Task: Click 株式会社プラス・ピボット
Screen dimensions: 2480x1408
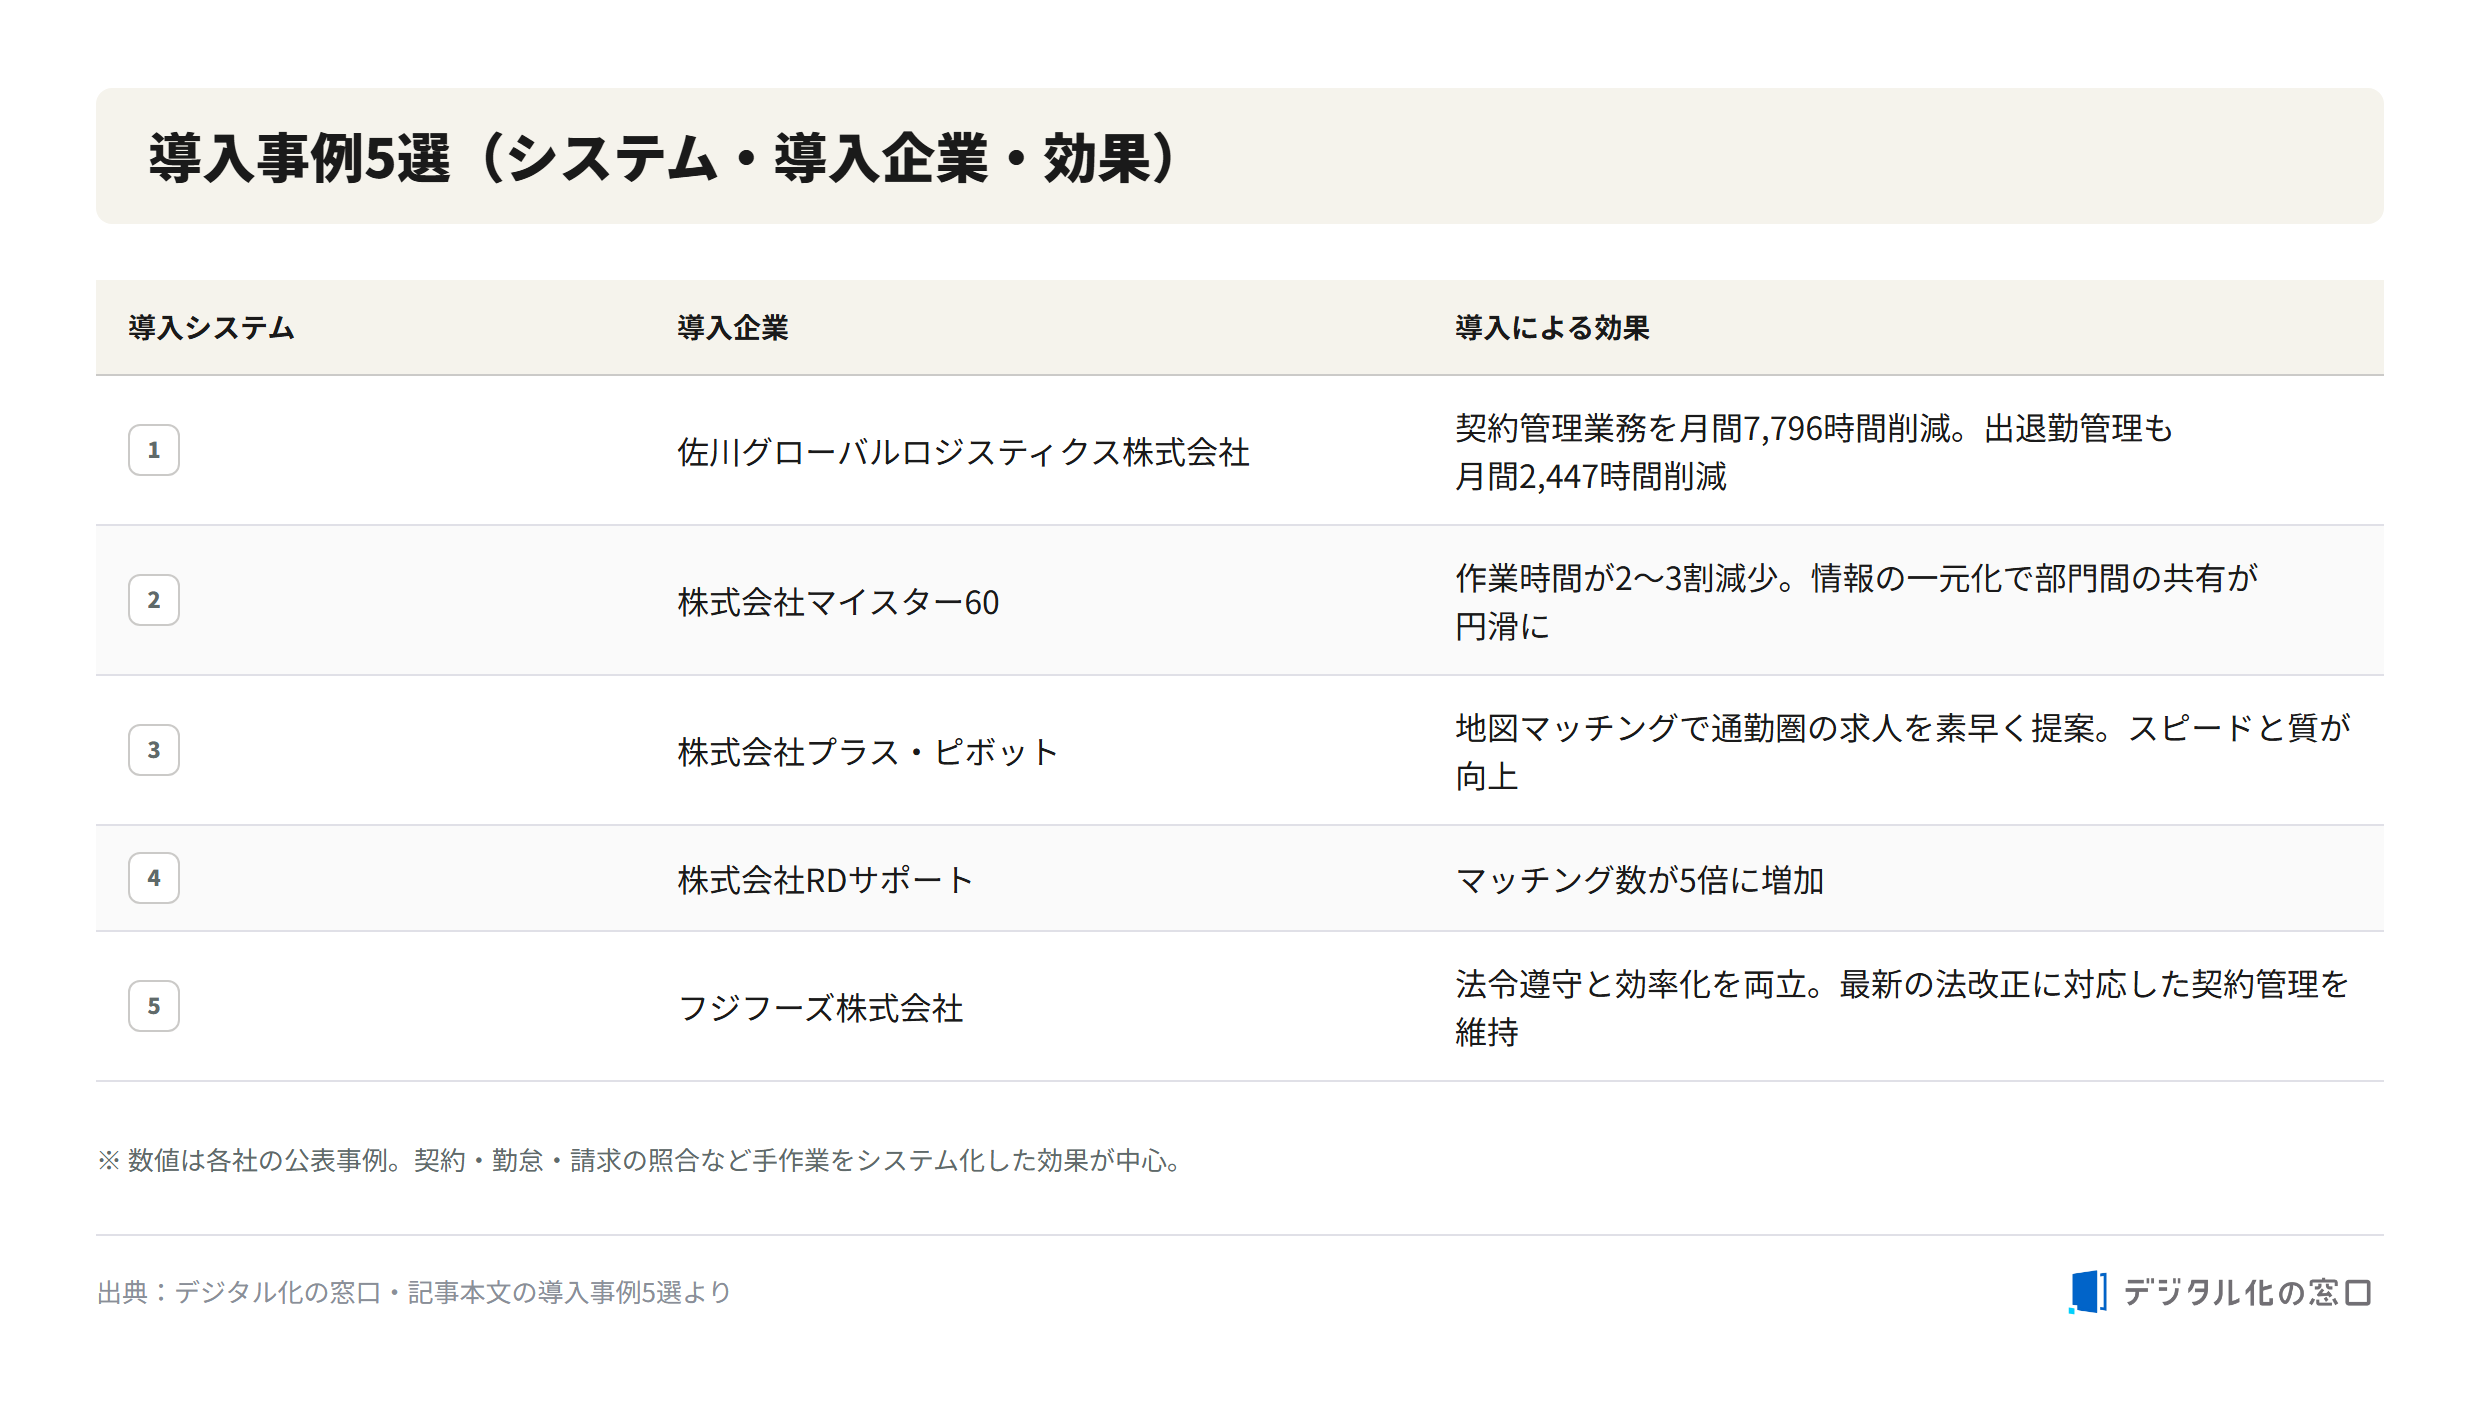Action: [867, 752]
